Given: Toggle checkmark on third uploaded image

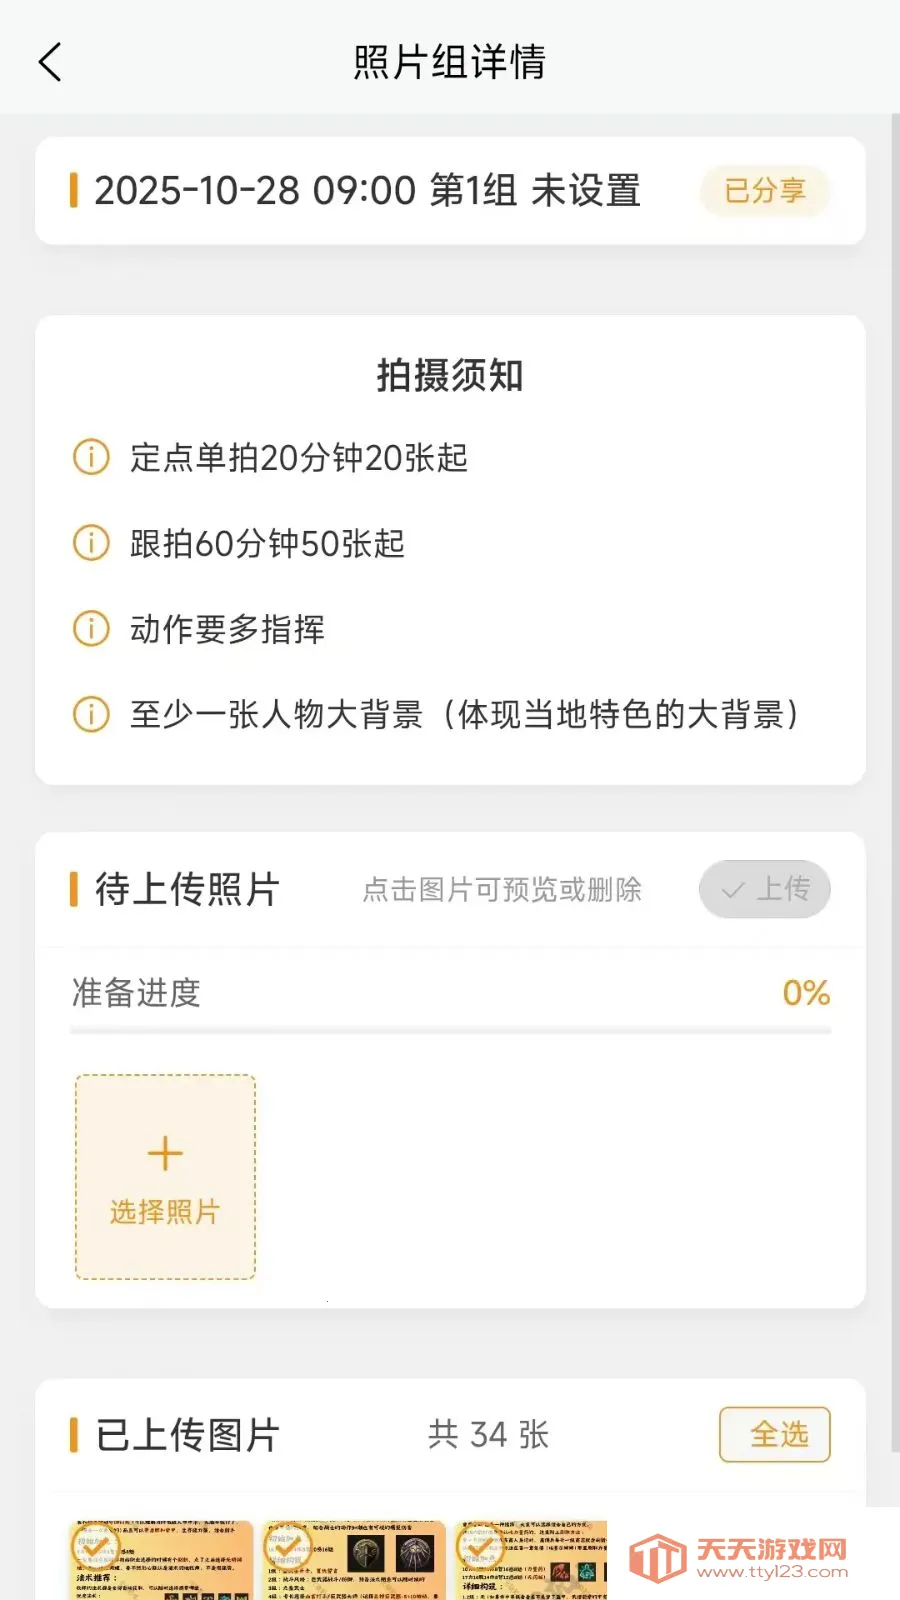Looking at the screenshot, I should point(478,1546).
